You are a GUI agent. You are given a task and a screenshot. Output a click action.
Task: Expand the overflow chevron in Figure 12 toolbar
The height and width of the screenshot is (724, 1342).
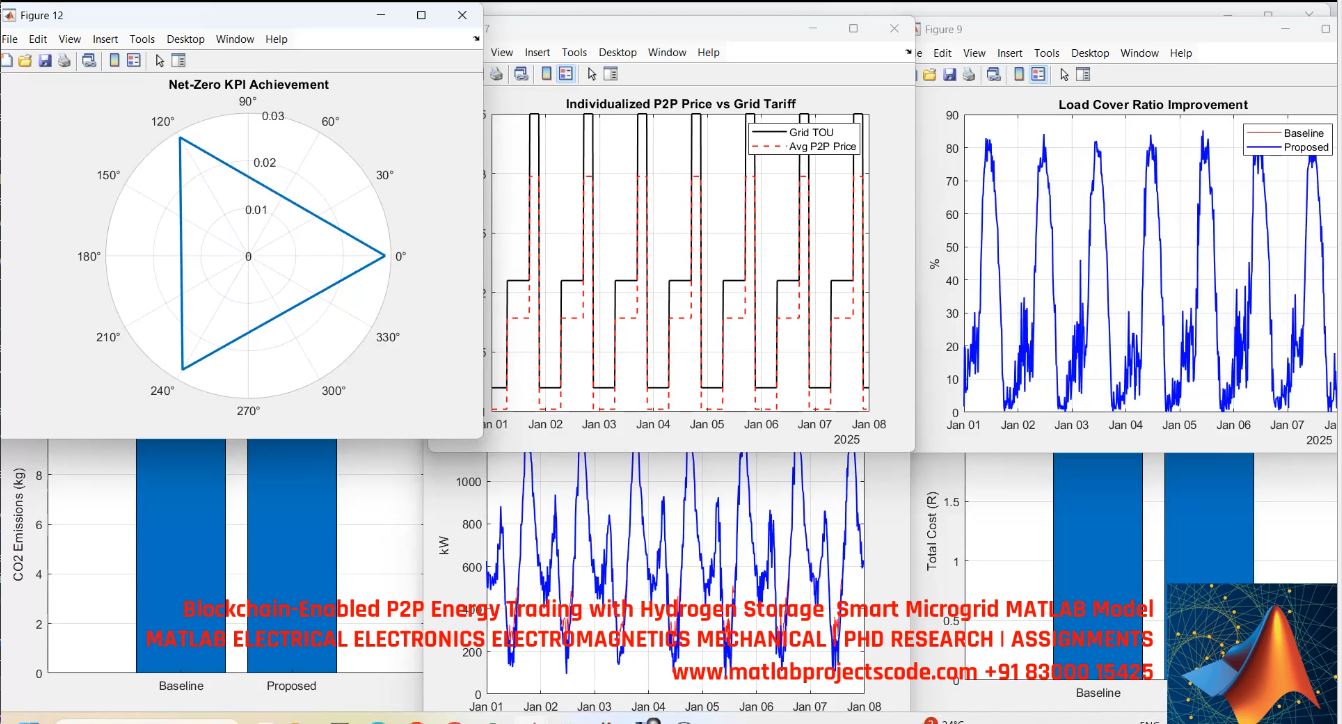tap(476, 38)
